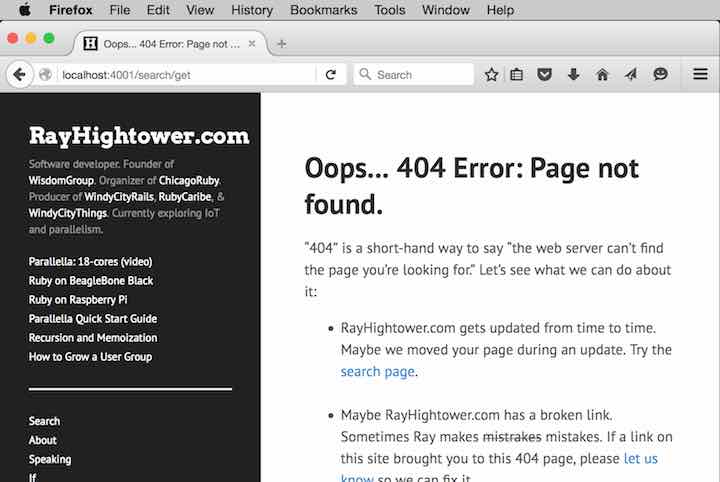Image resolution: width=720 pixels, height=482 pixels.
Task: Open the View menu
Action: 200,10
